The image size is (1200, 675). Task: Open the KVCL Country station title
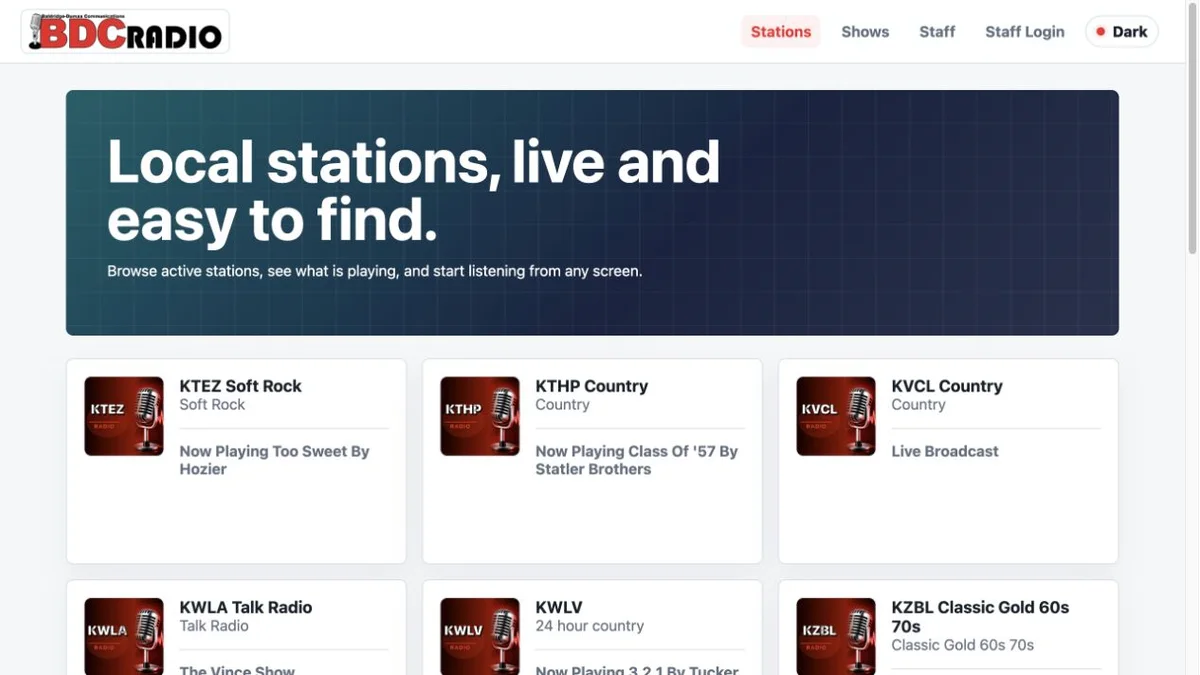[947, 386]
